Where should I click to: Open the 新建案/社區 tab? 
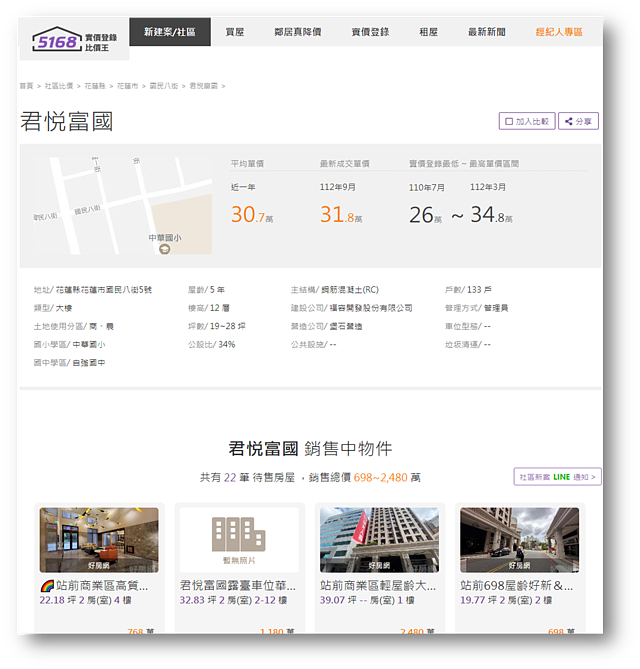pyautogui.click(x=170, y=32)
